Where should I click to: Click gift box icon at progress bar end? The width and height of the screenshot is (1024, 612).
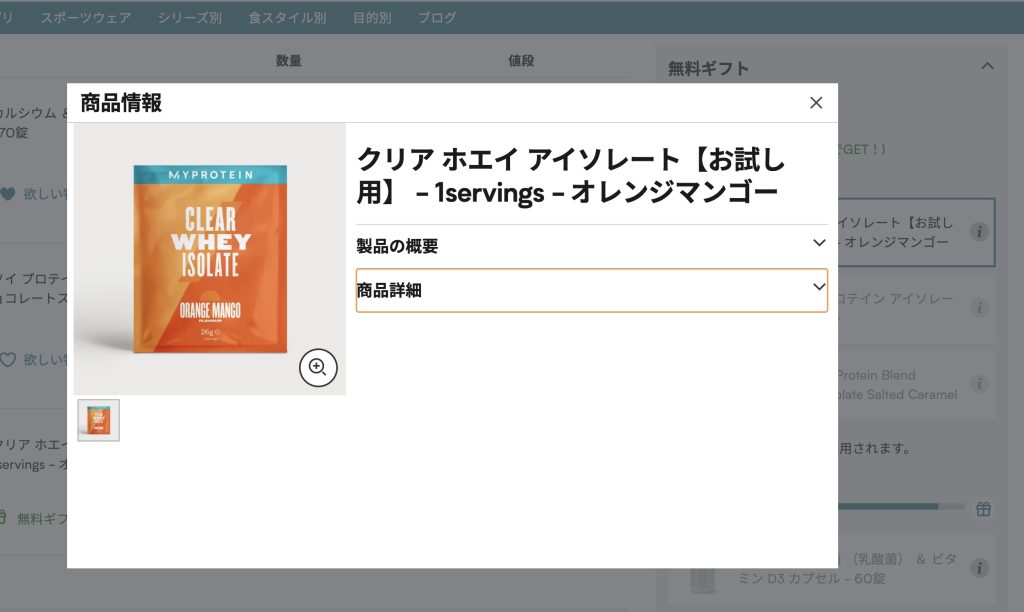coord(984,509)
